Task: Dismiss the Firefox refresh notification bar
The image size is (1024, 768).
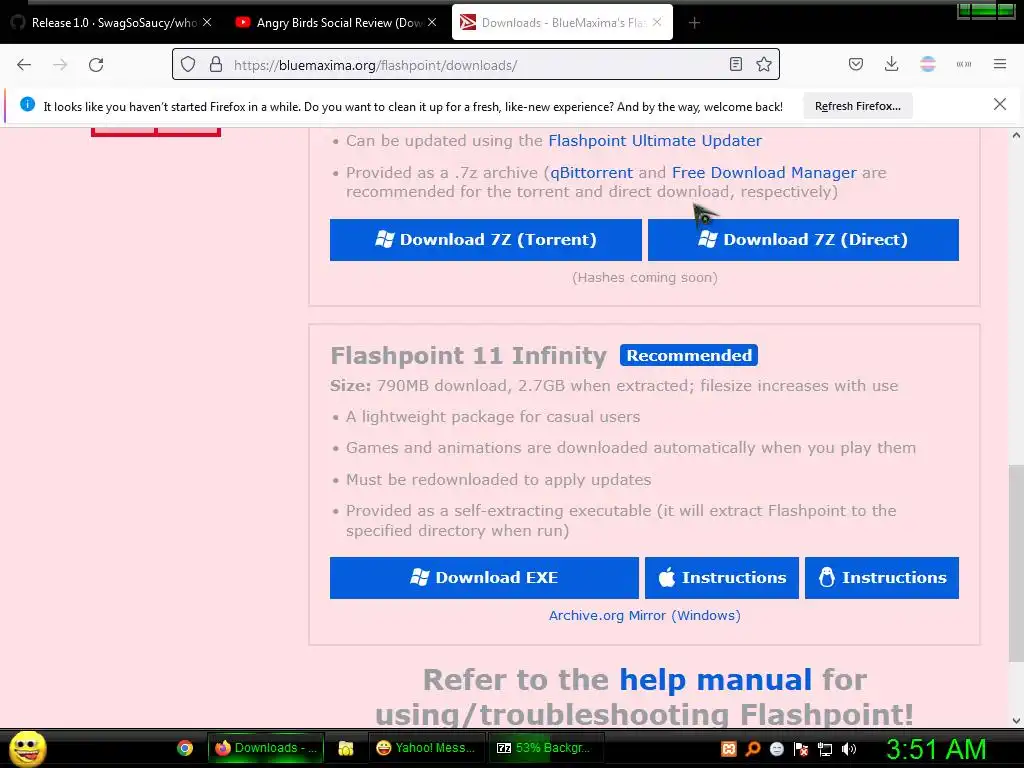Action: (x=1000, y=104)
